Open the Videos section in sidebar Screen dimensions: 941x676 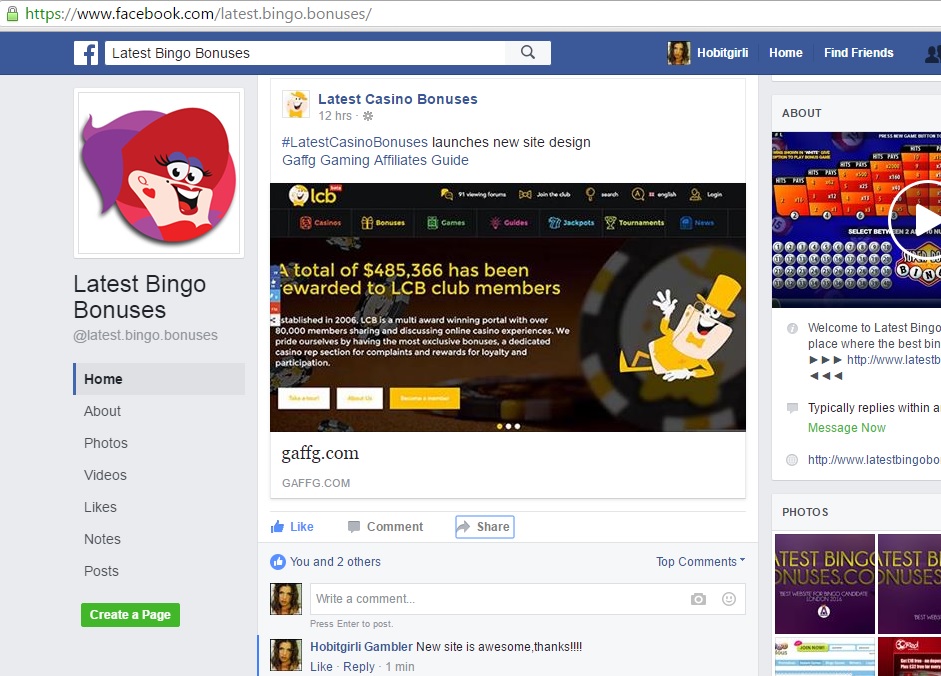pos(105,475)
